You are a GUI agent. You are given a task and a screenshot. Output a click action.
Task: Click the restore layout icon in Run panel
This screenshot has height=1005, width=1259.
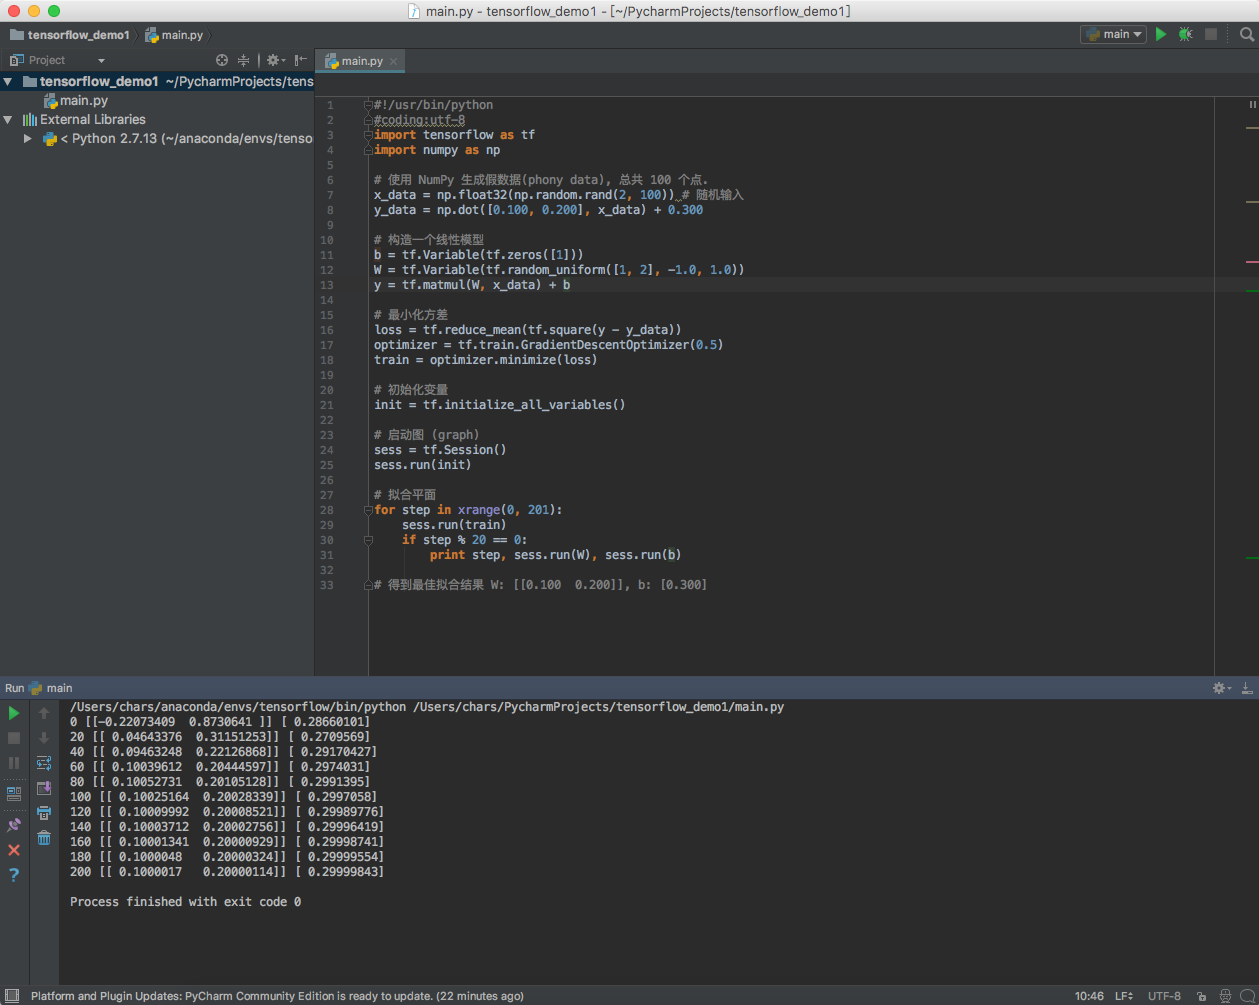click(14, 794)
